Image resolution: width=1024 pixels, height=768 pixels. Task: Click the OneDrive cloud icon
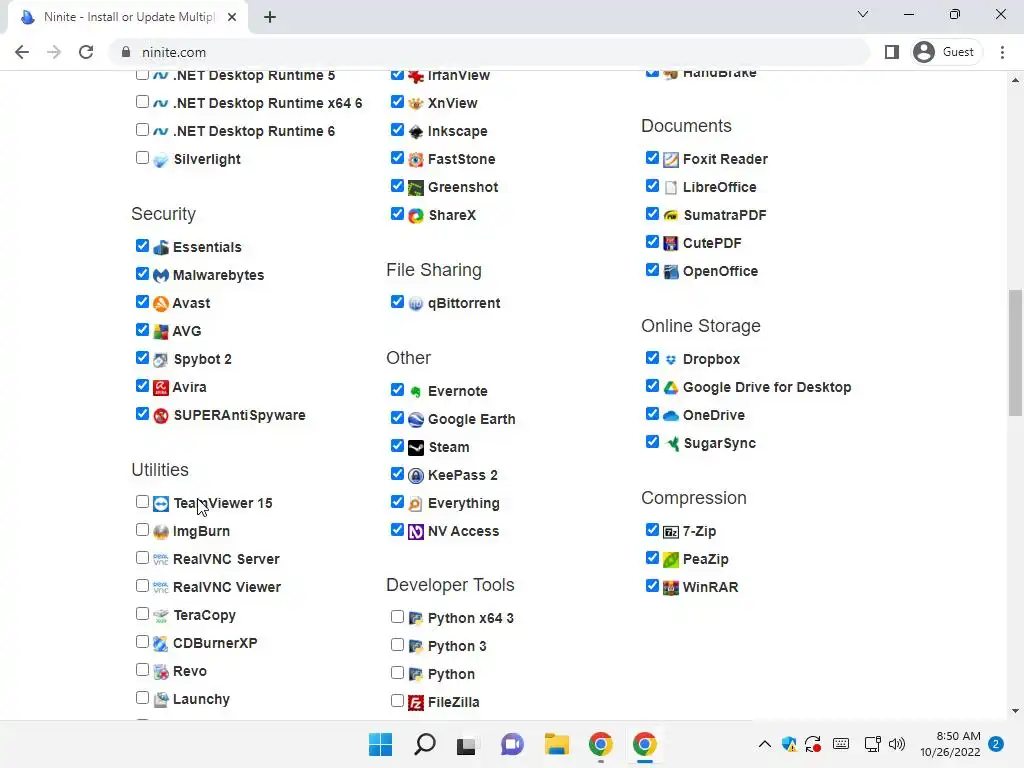click(x=671, y=415)
